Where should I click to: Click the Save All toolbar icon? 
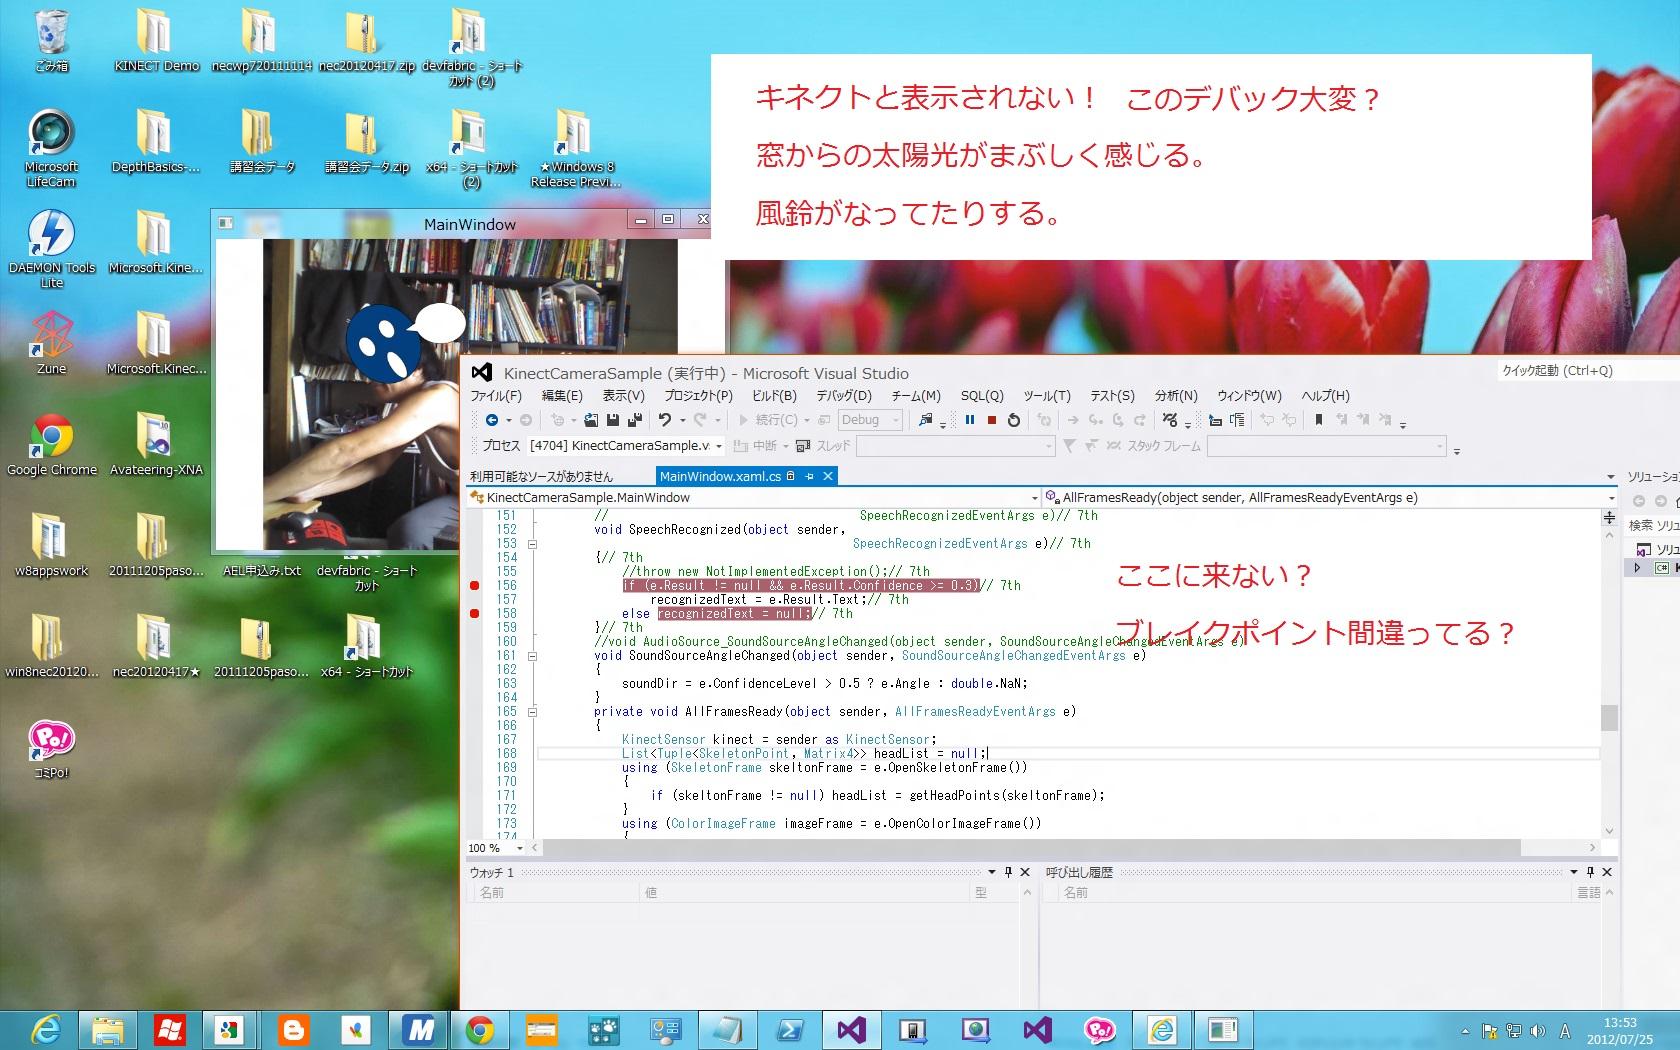634,420
